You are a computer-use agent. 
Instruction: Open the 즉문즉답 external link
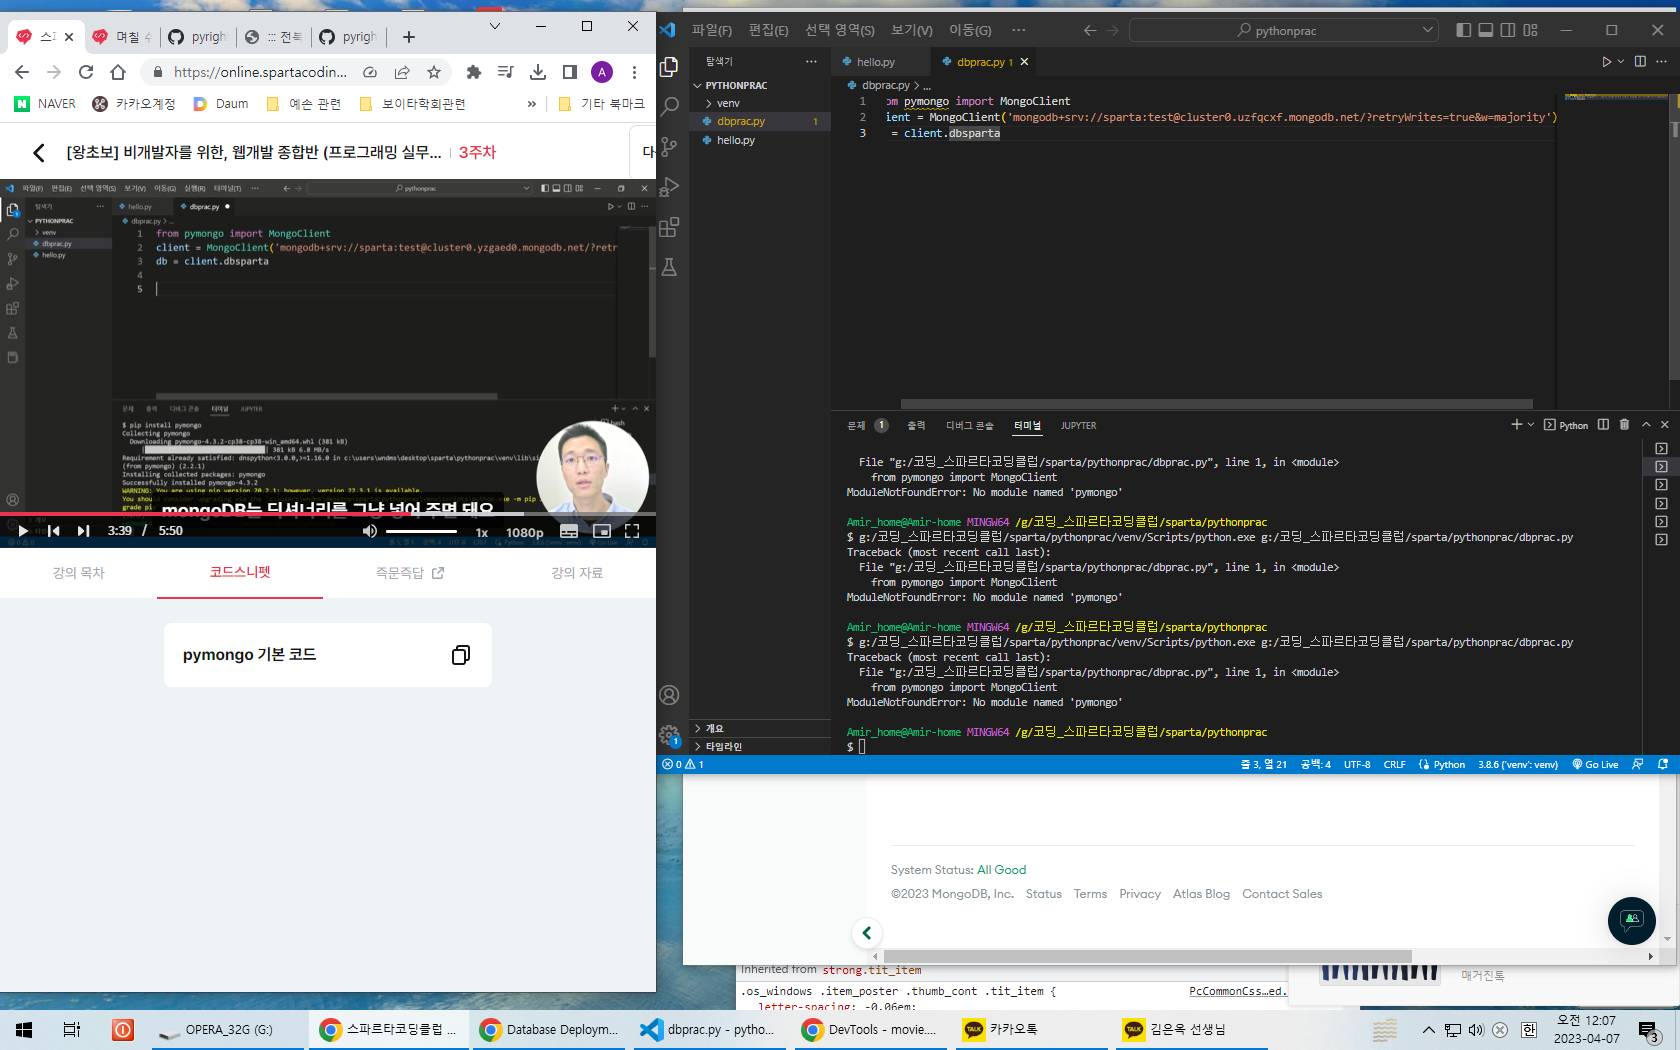410,573
